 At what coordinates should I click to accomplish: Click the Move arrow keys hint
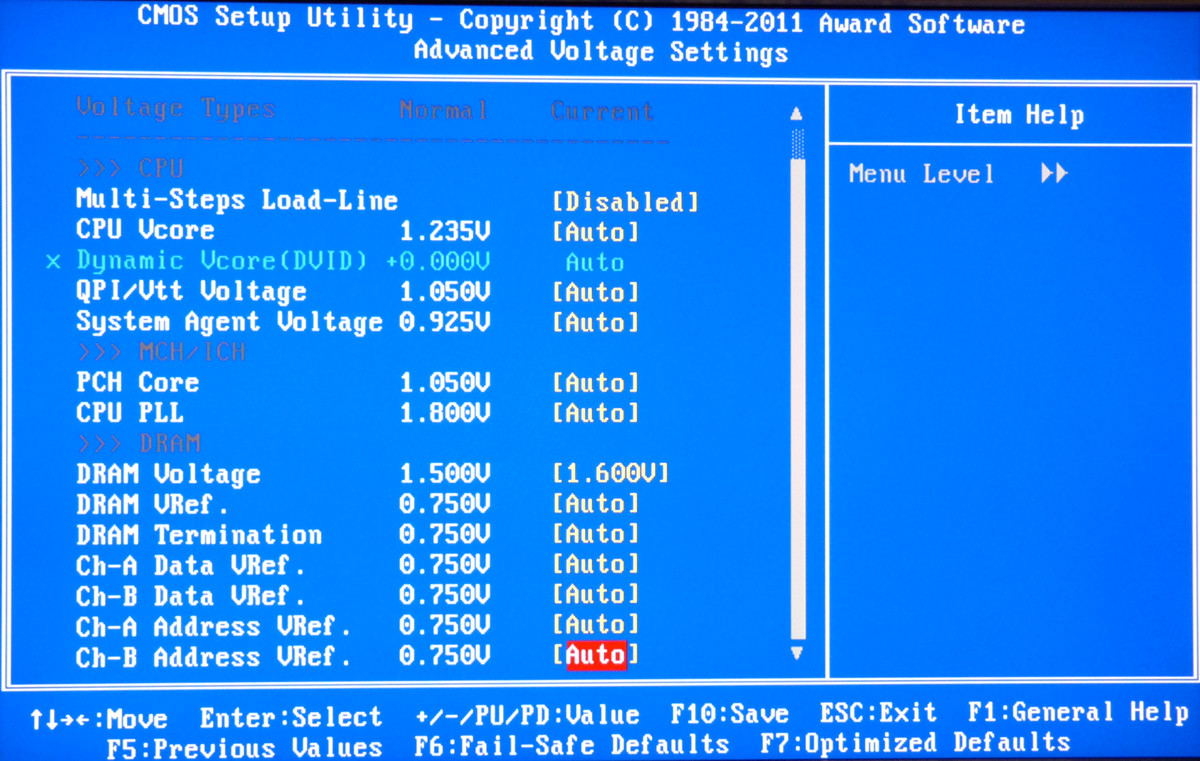click(99, 719)
